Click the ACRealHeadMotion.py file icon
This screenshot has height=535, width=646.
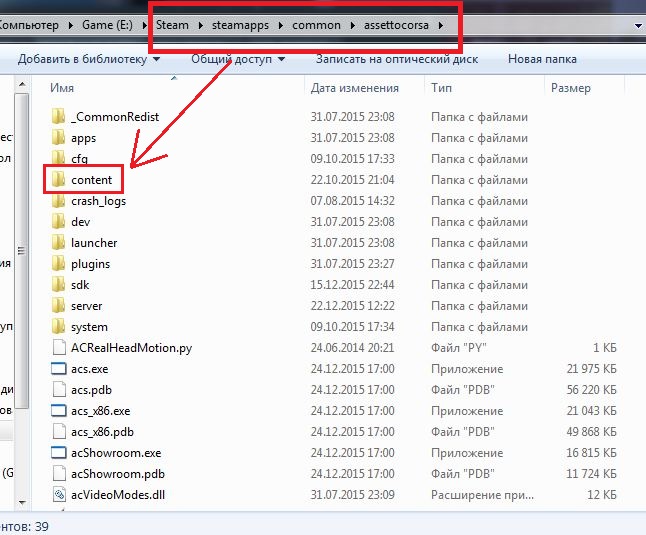(59, 348)
